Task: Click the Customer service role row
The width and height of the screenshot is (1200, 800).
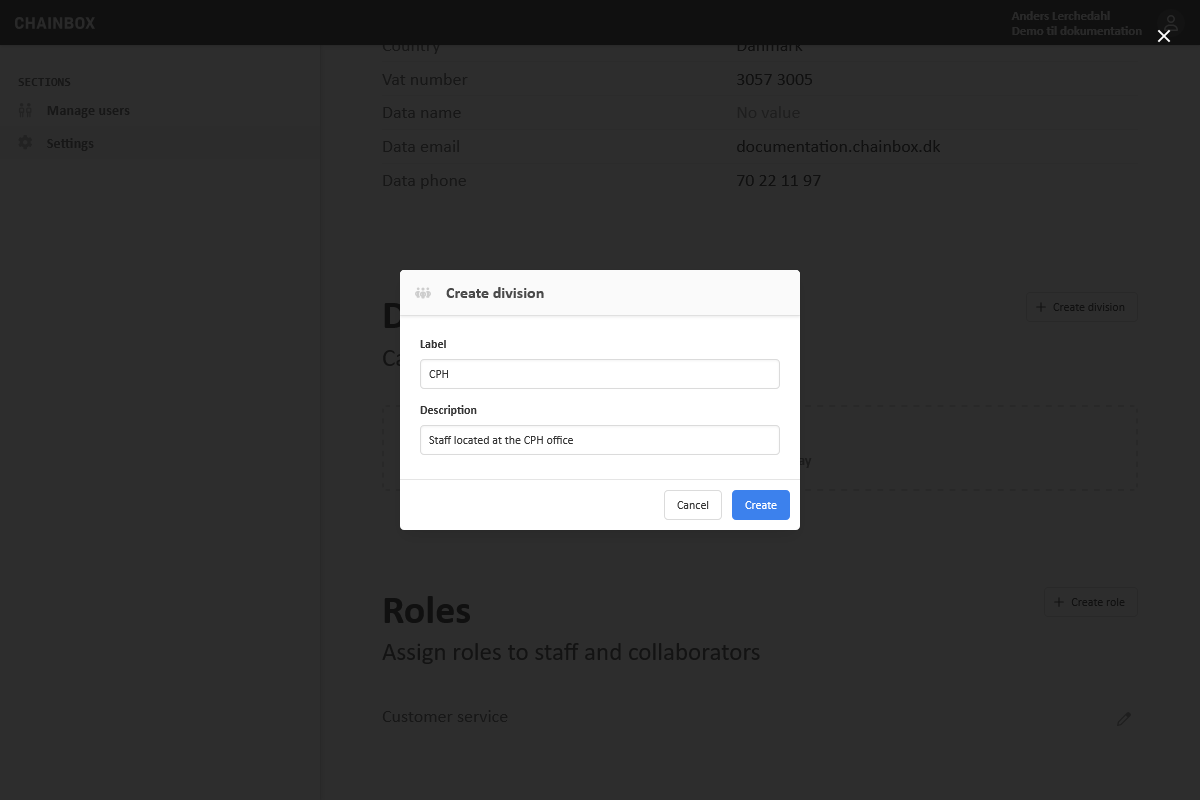Action: pyautogui.click(x=759, y=717)
